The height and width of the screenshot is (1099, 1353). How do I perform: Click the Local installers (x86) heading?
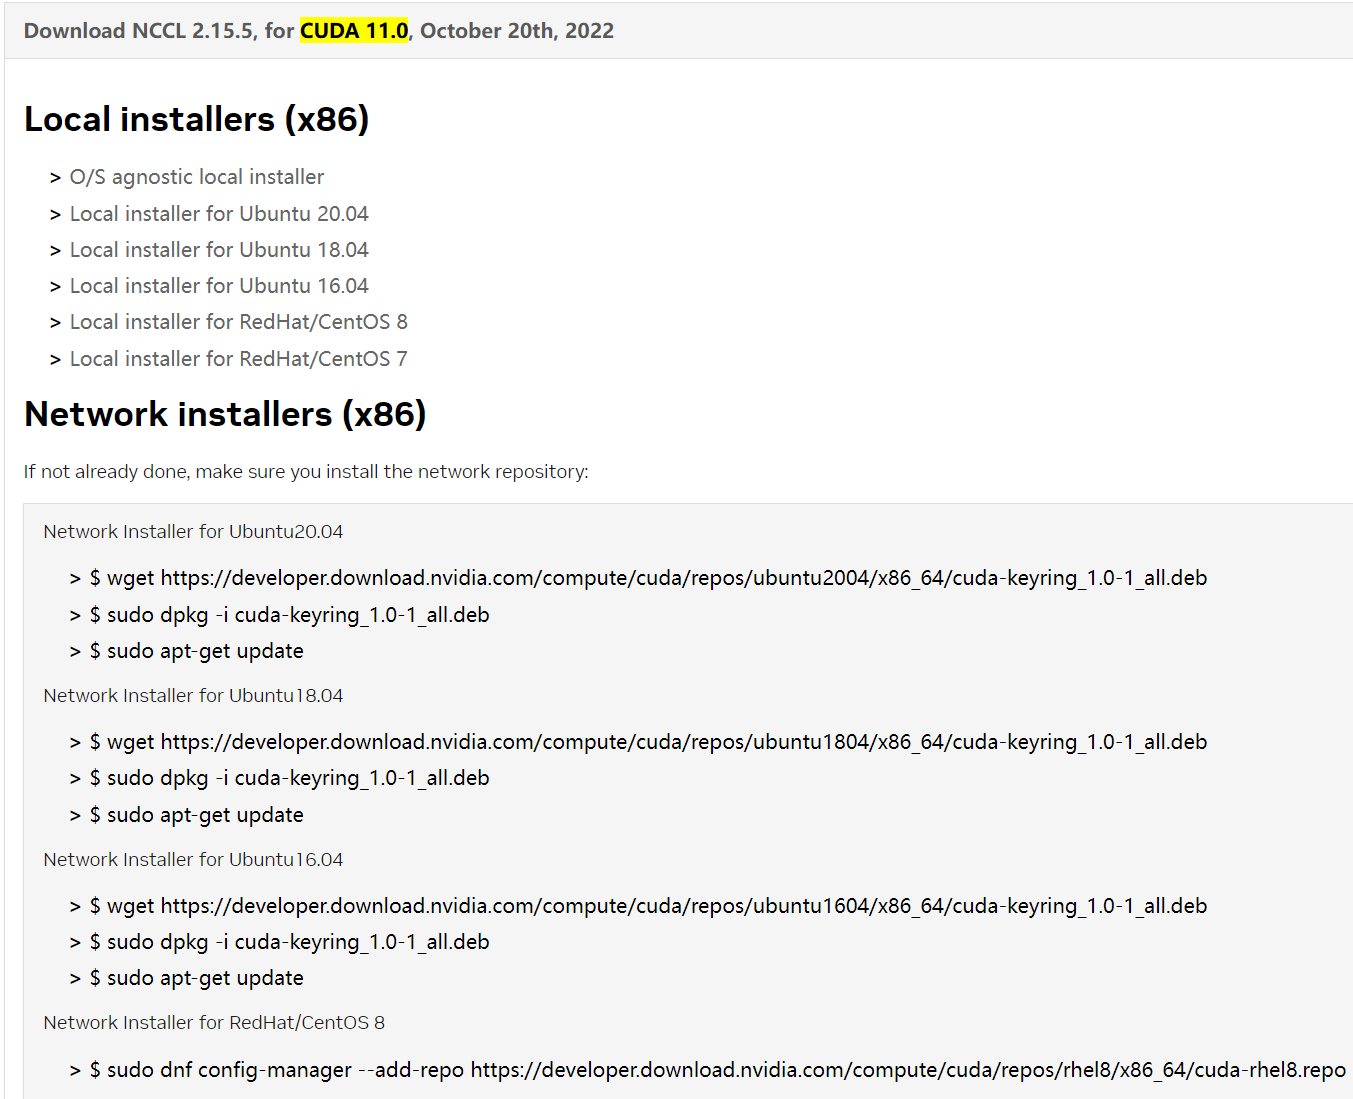(196, 119)
